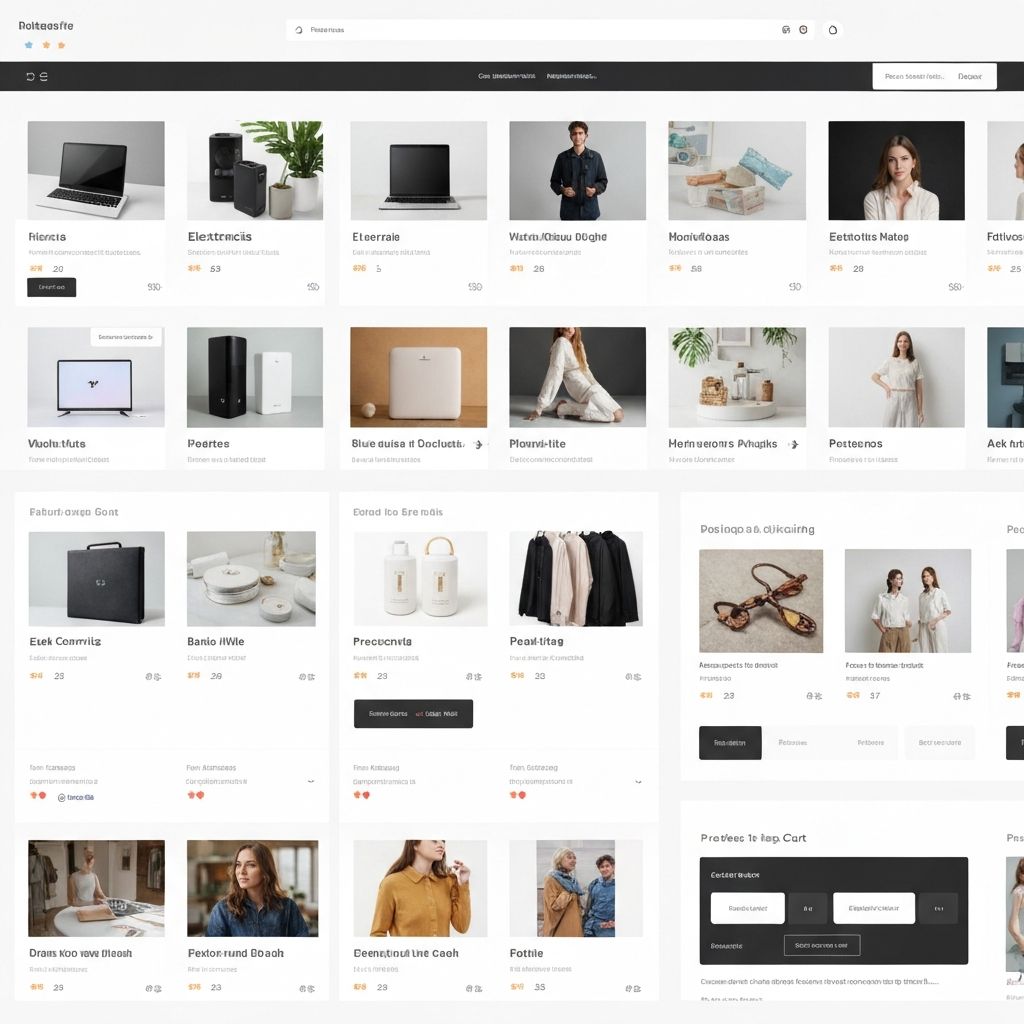Open the dropdown beside Hermesons Pvhaks
The height and width of the screenshot is (1024, 1024).
[795, 443]
